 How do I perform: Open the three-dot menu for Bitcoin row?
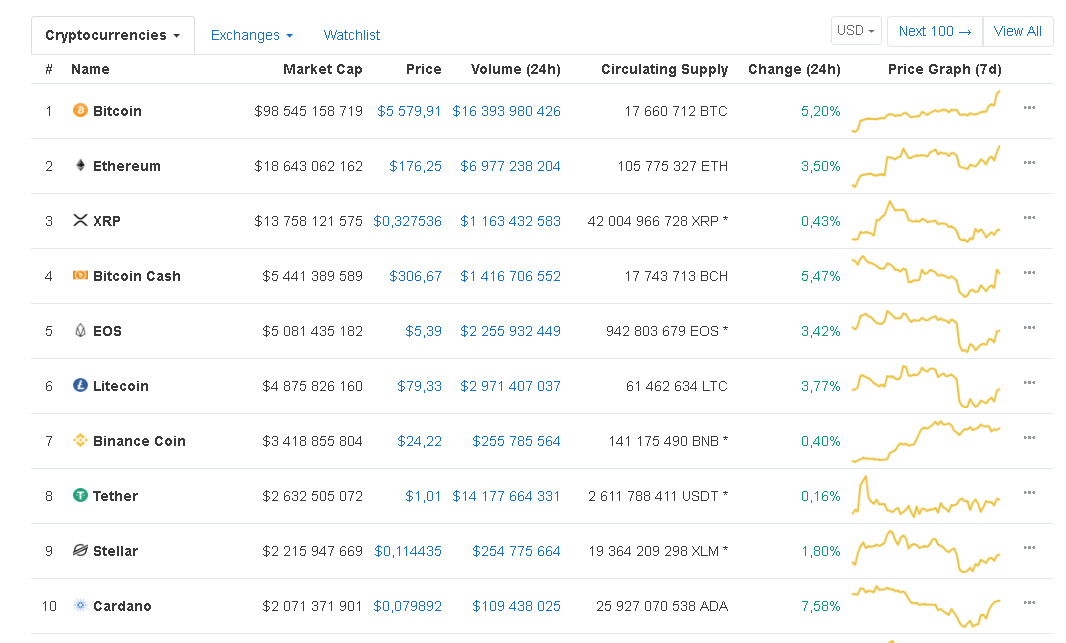tap(1029, 108)
